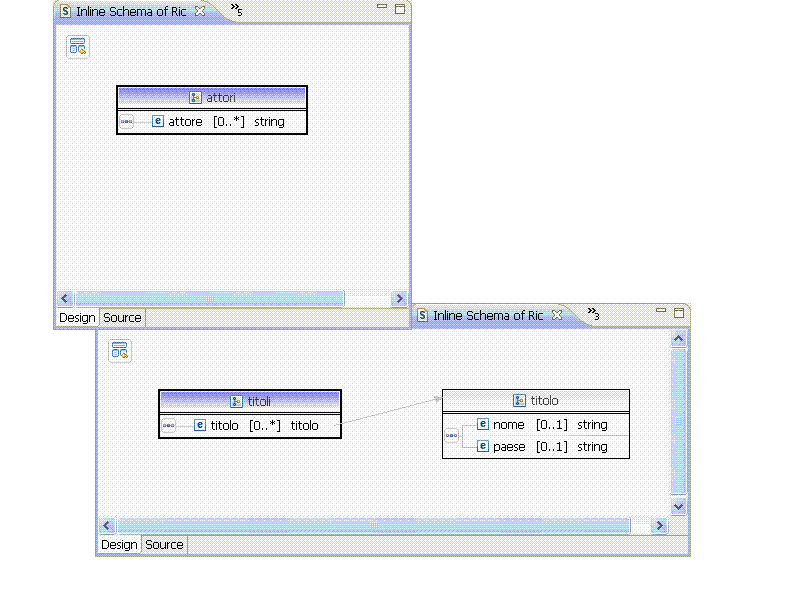The image size is (800, 610).
Task: Activate the lower Inline Schema of Ric tab
Action: [488, 316]
